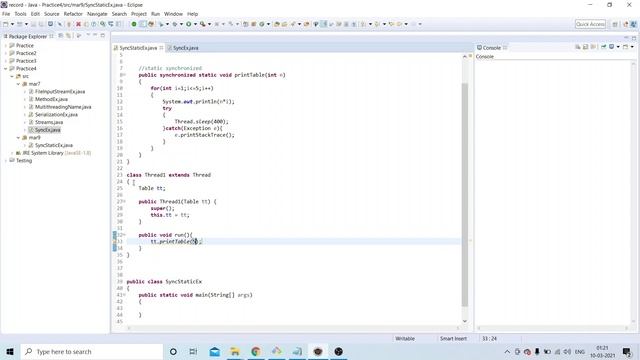The image size is (640, 360).
Task: Select MultithreadingName.java in Package Explorer
Action: (x=63, y=107)
